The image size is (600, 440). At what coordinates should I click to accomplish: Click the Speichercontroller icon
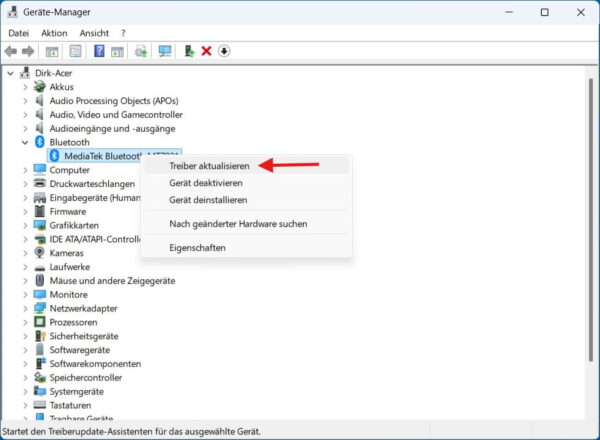click(x=40, y=377)
